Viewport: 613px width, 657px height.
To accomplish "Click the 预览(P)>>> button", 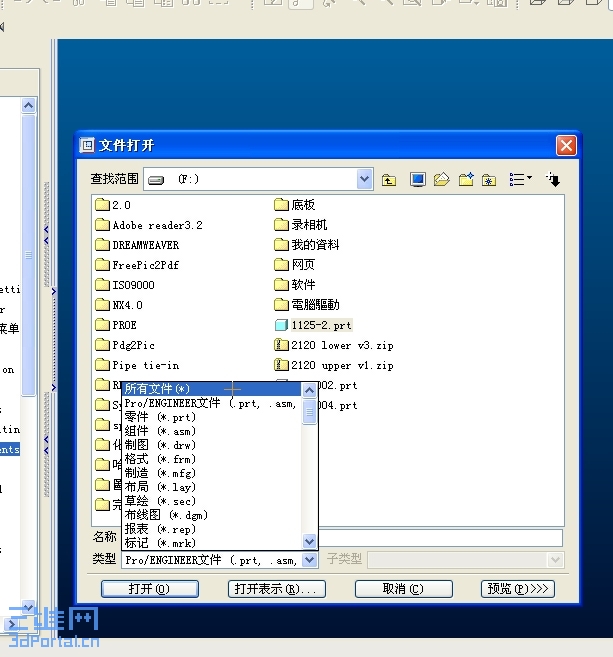I will pyautogui.click(x=518, y=589).
